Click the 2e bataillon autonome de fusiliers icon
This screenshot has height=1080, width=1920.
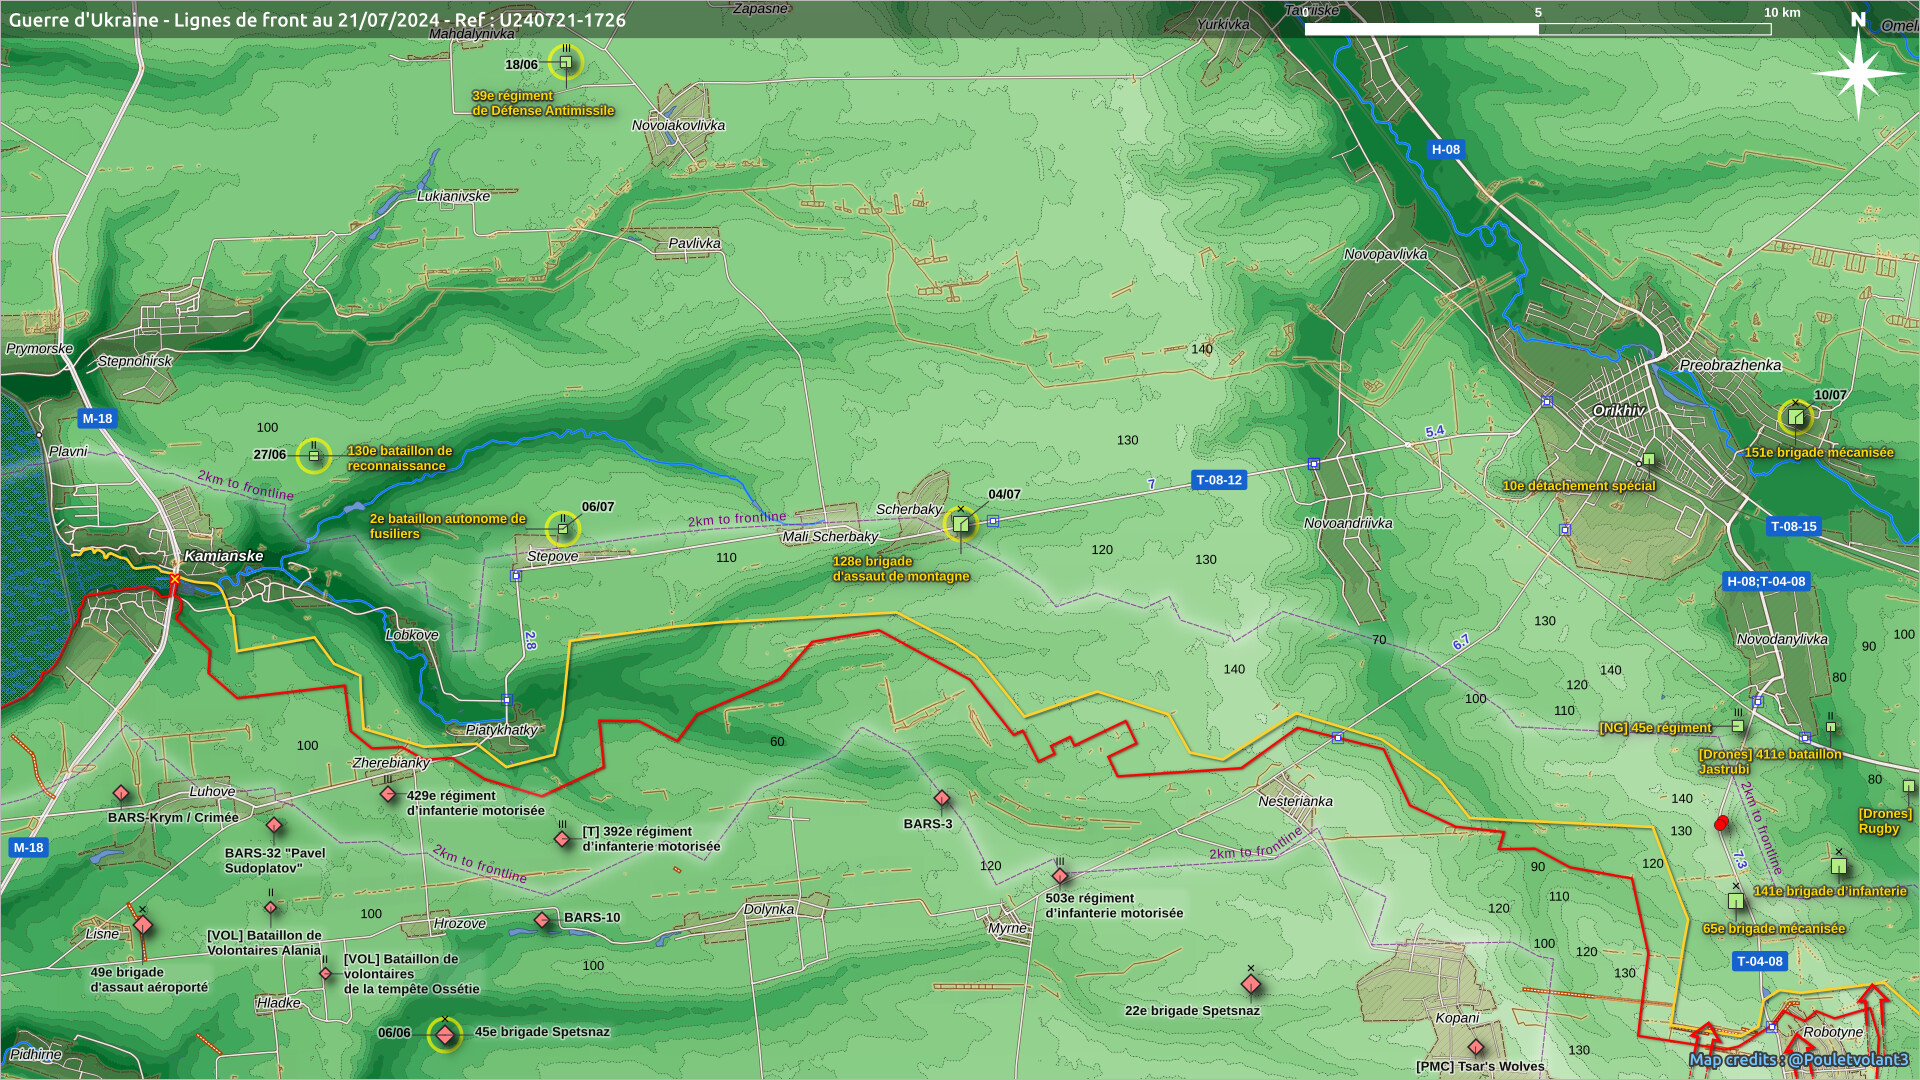[x=563, y=529]
